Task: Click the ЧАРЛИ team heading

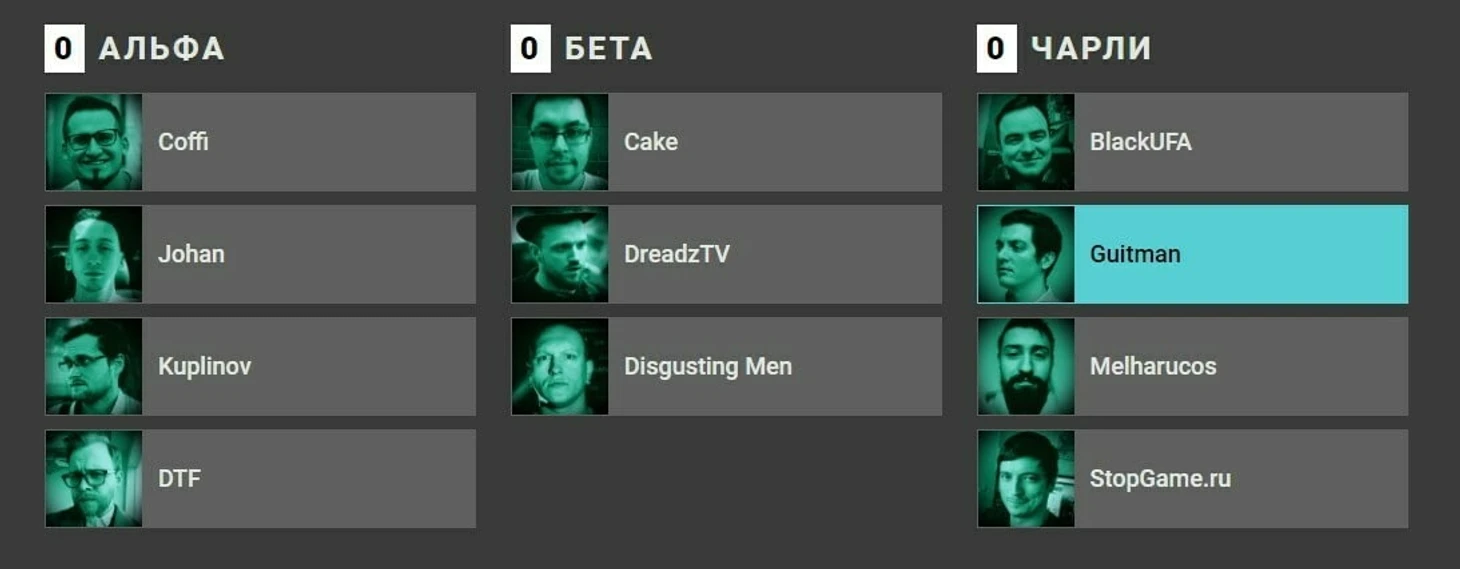Action: [1090, 49]
